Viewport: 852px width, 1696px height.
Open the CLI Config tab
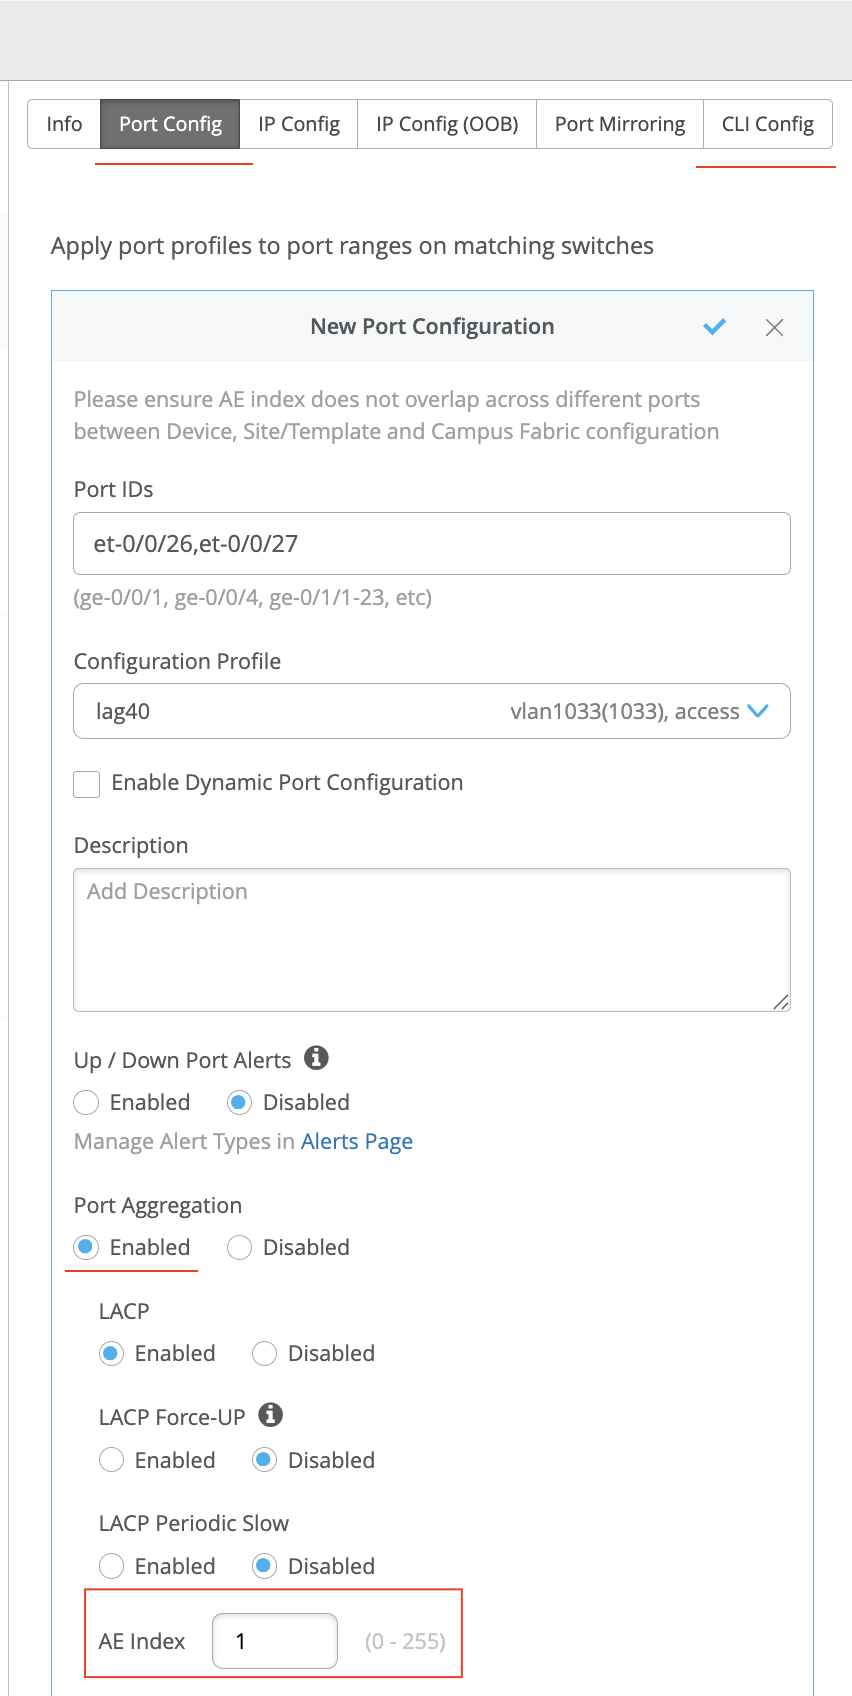click(x=767, y=124)
